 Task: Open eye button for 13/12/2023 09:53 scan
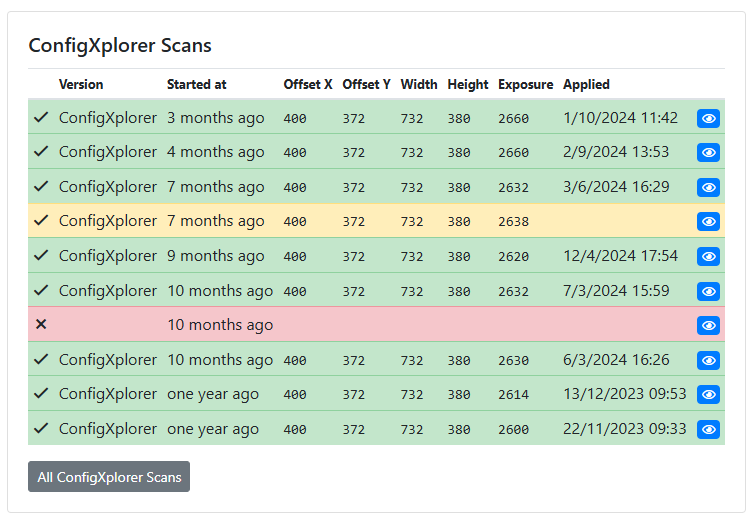coord(708,394)
